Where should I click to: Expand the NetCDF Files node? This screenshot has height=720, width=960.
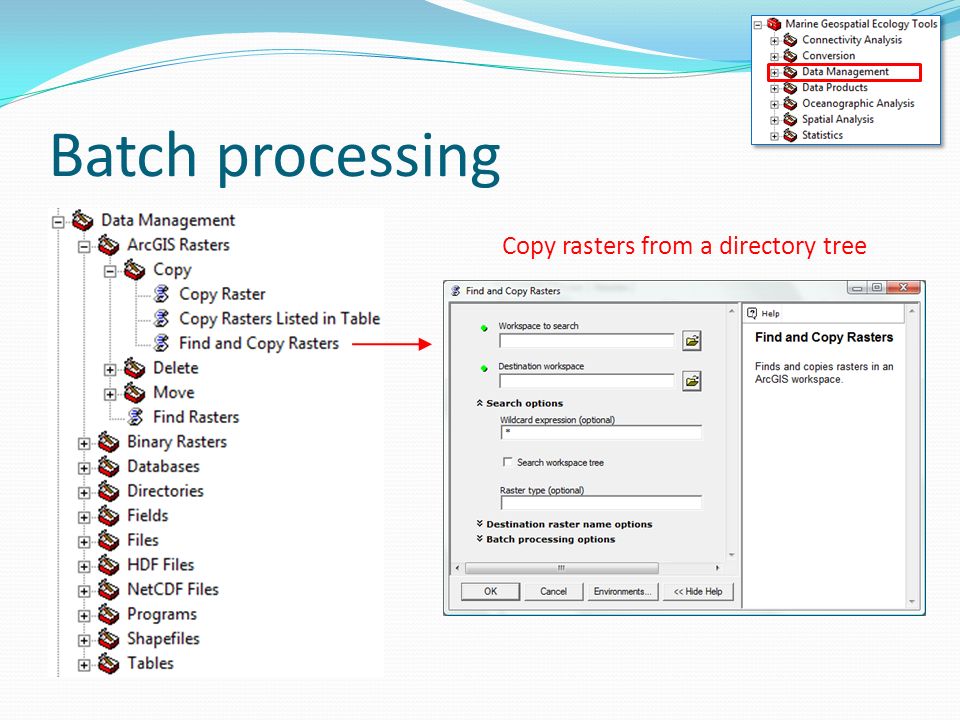tap(84, 591)
